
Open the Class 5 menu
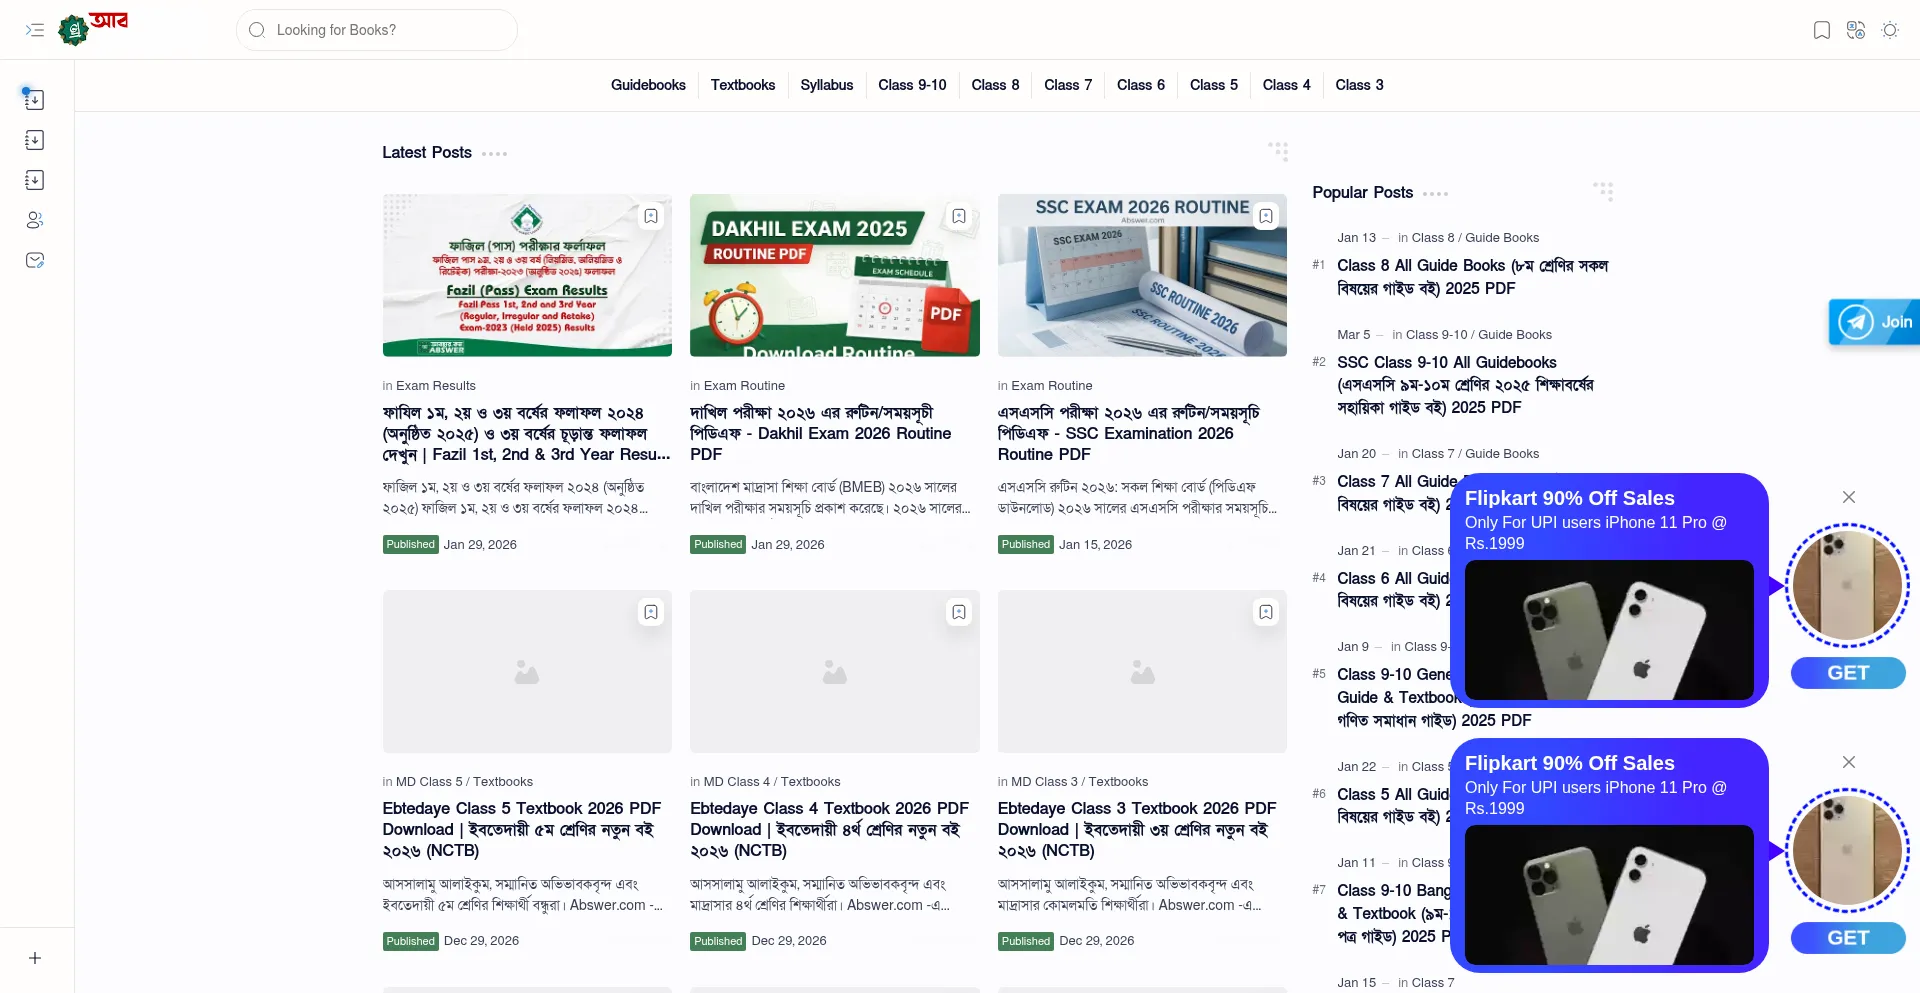(1214, 85)
